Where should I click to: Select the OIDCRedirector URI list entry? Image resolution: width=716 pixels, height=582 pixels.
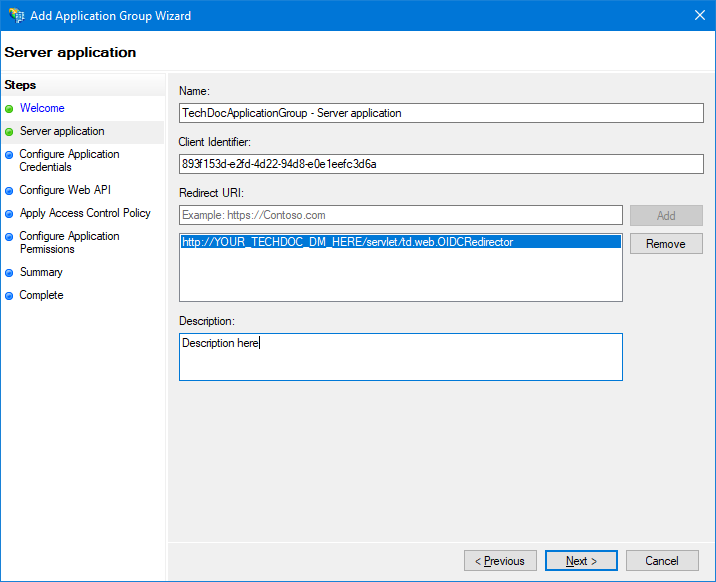pos(401,241)
